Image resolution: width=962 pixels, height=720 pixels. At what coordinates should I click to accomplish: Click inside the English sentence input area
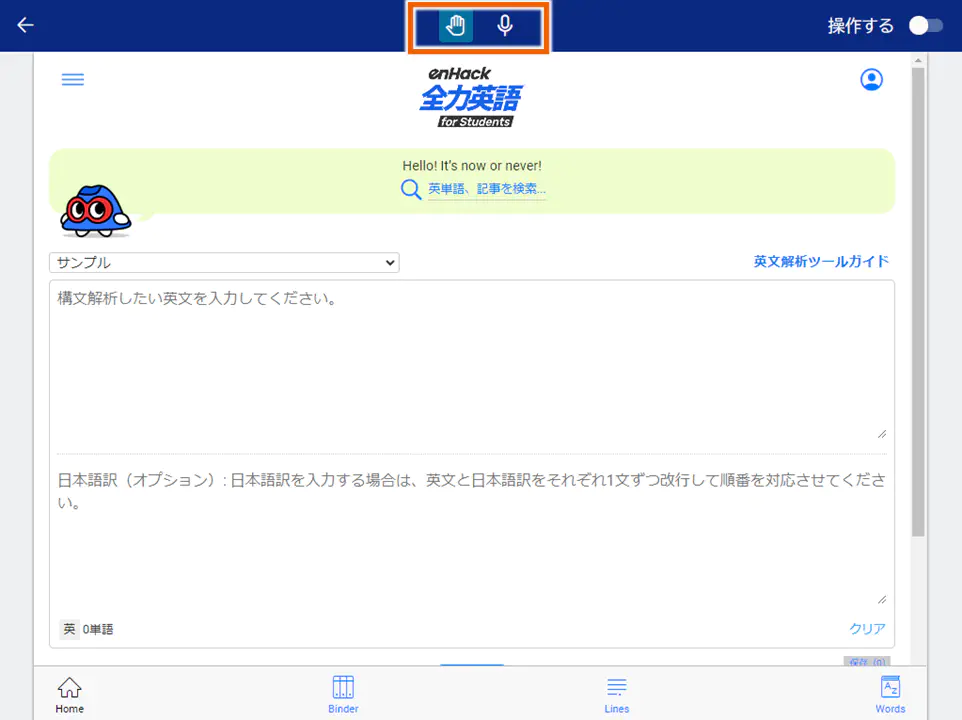470,360
